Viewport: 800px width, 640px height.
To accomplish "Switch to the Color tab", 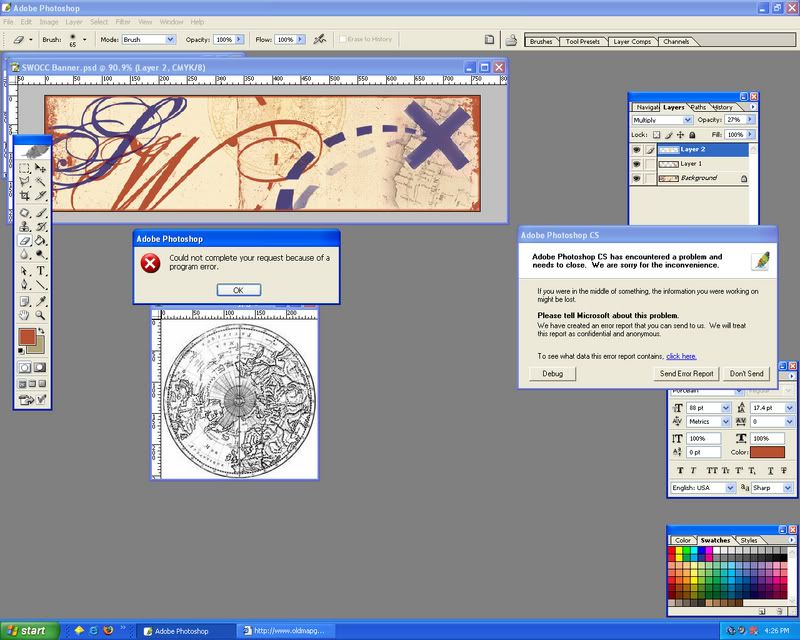I will (683, 540).
